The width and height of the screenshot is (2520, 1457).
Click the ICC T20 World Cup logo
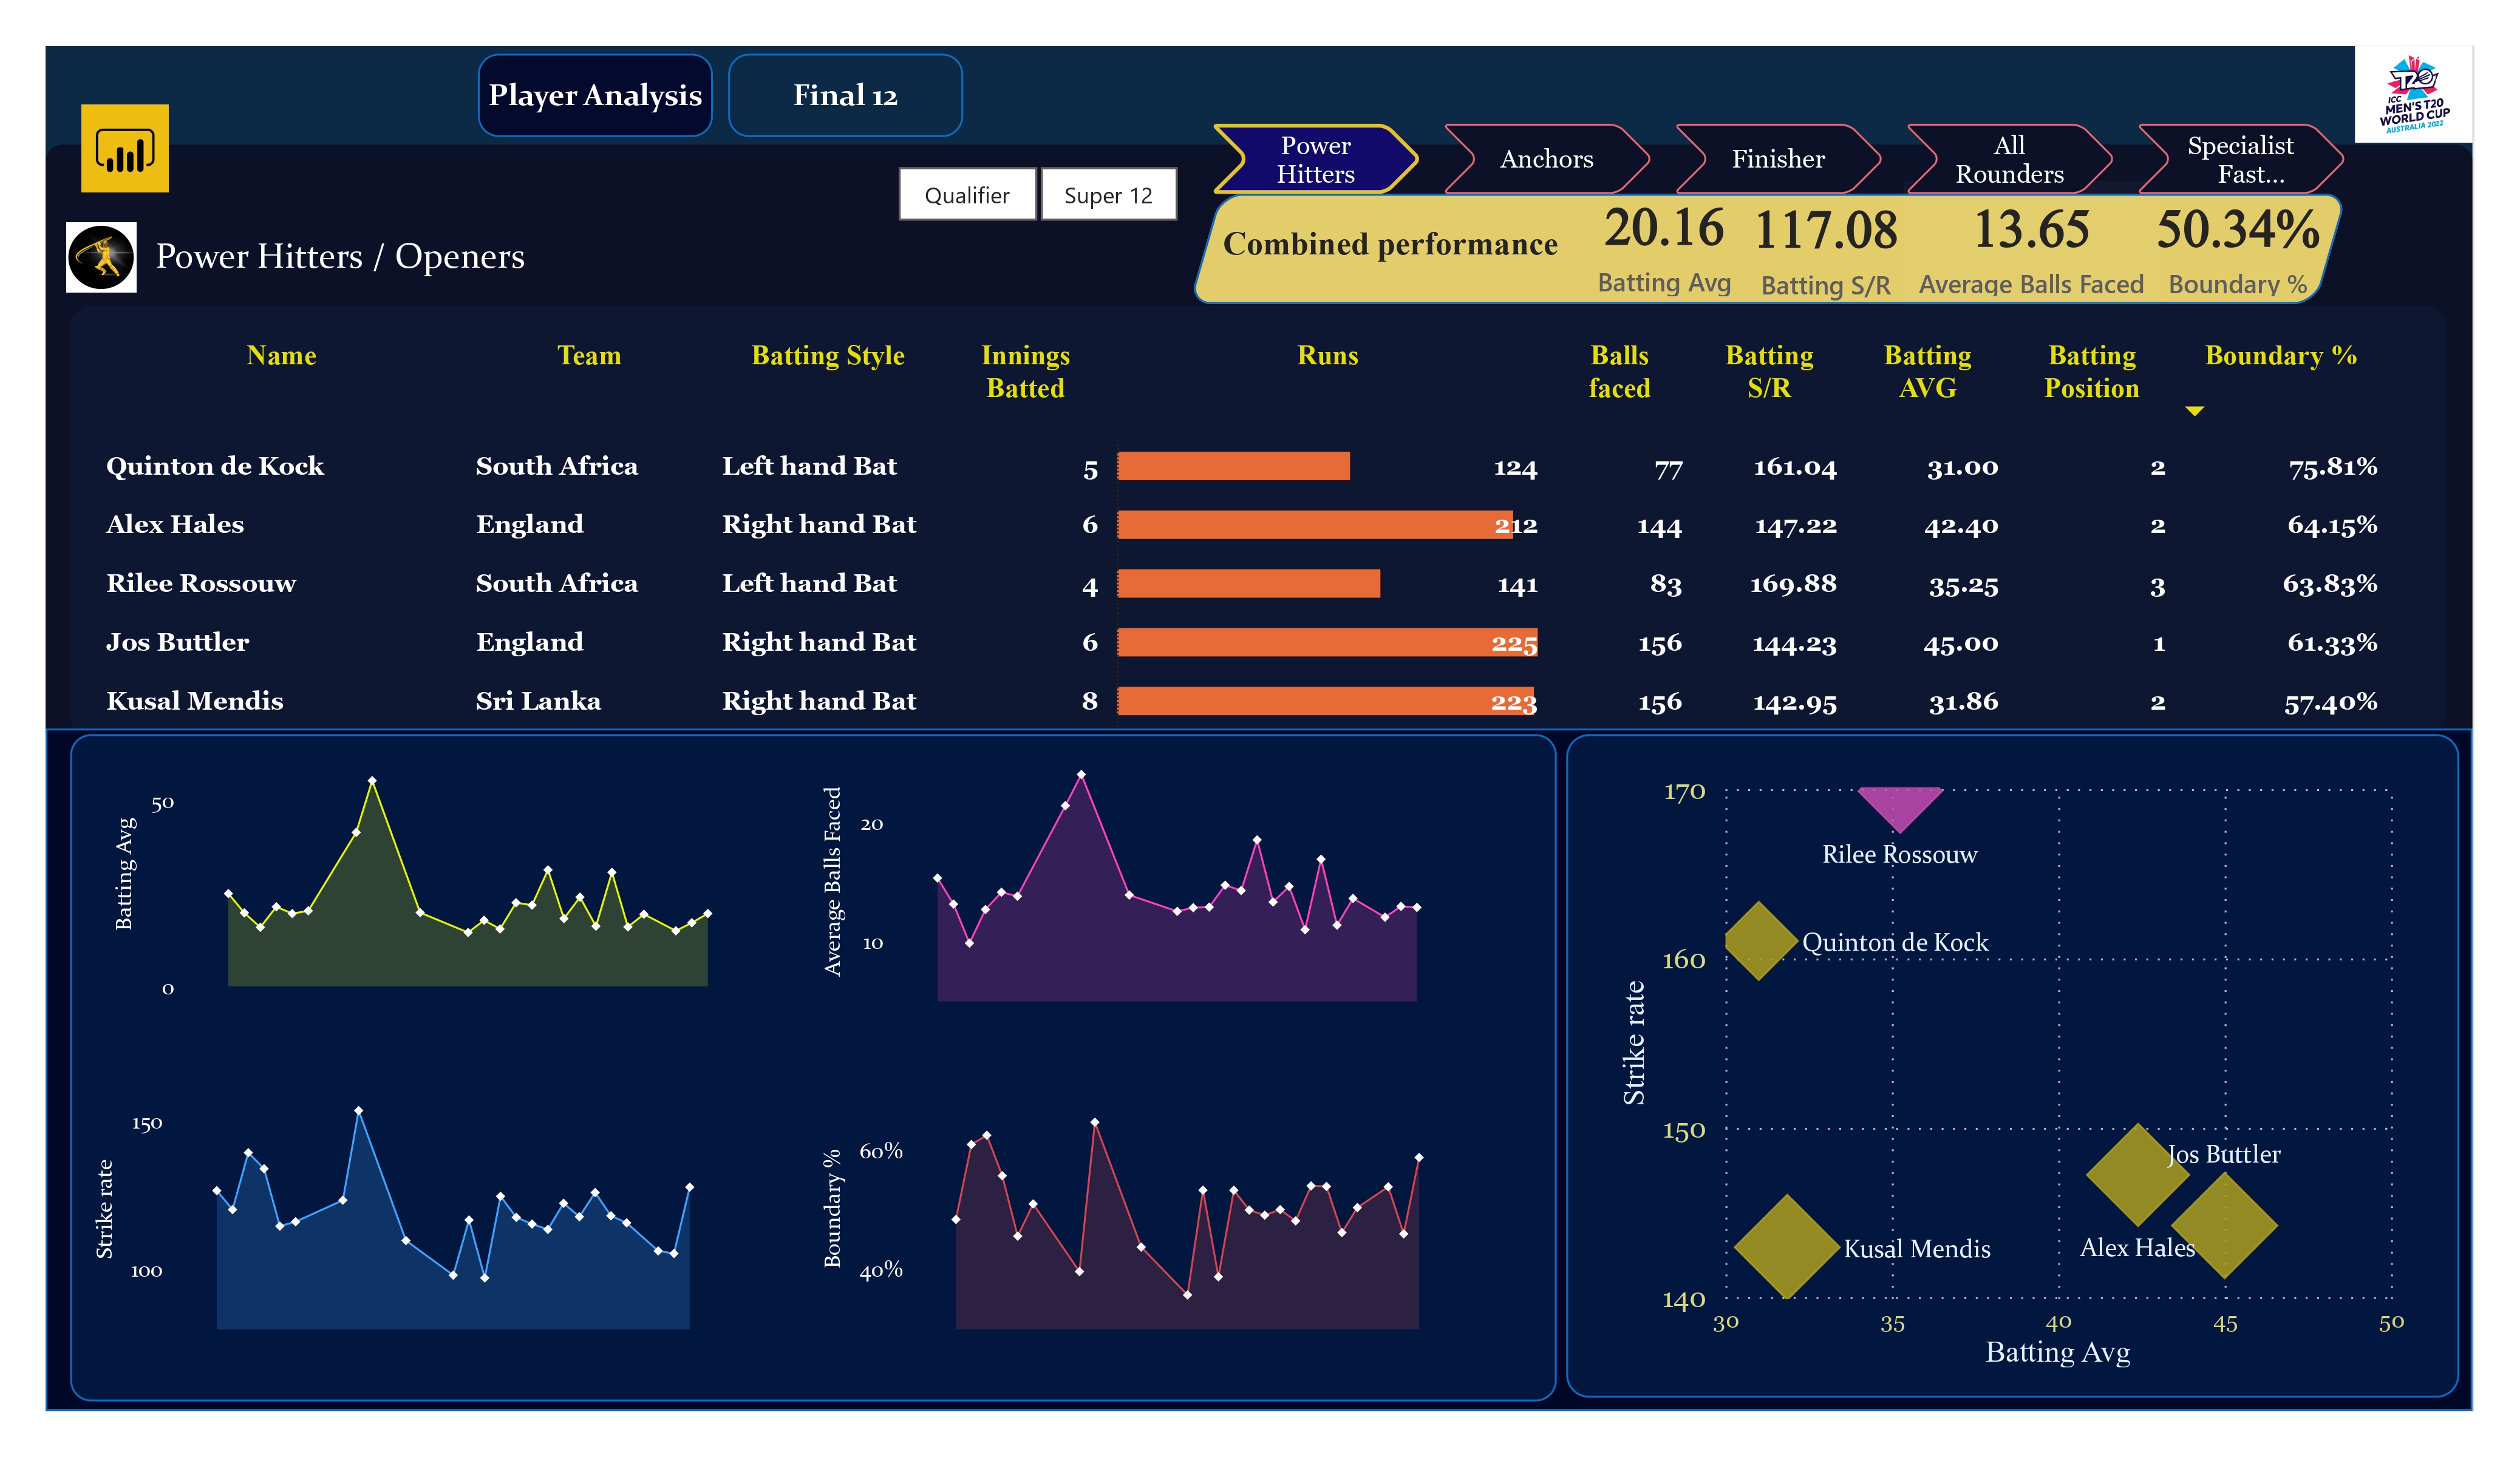coord(2413,95)
